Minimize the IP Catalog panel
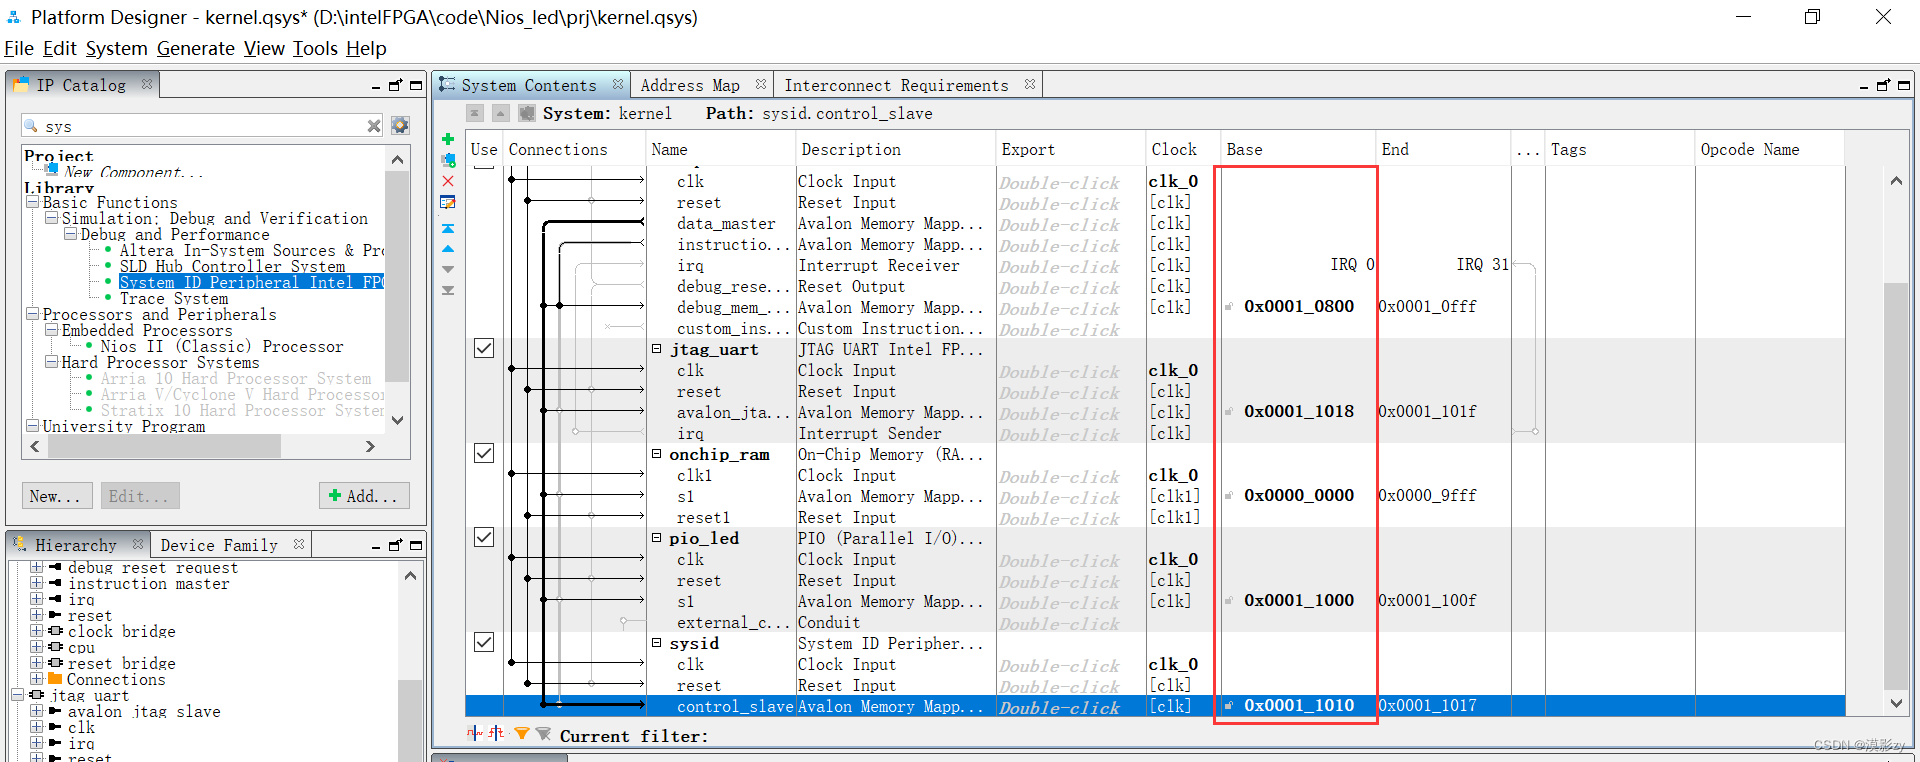The image size is (1920, 762). (376, 87)
